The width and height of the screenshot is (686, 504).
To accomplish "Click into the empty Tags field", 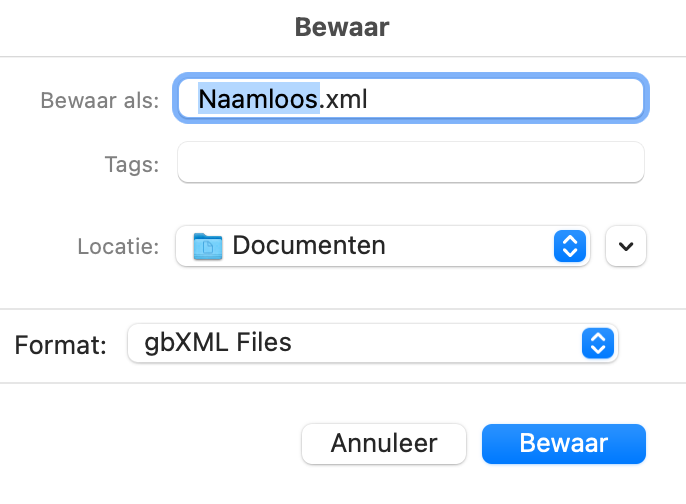I will [x=411, y=162].
